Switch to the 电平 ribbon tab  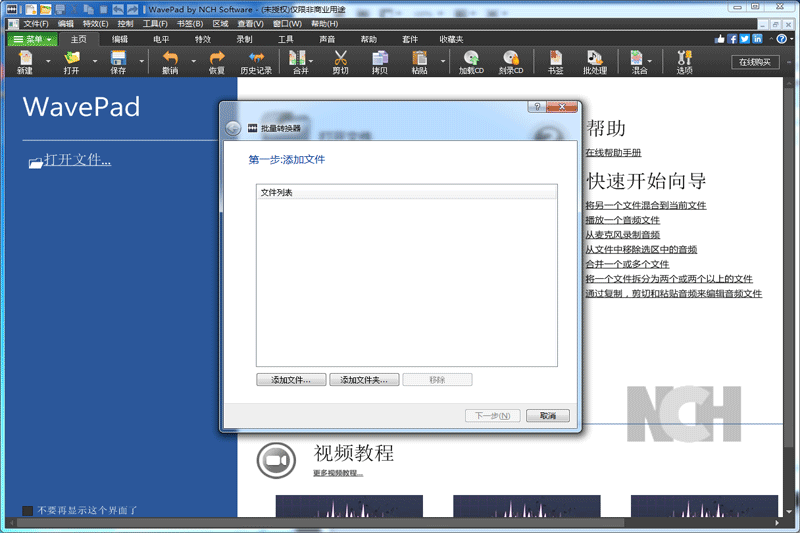[161, 39]
